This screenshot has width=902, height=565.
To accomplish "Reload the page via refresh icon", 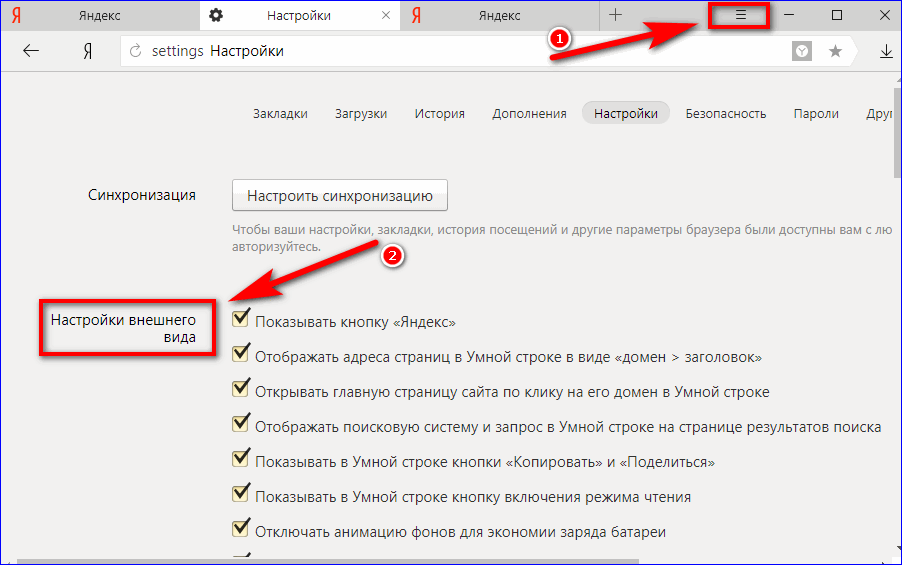I will (135, 51).
